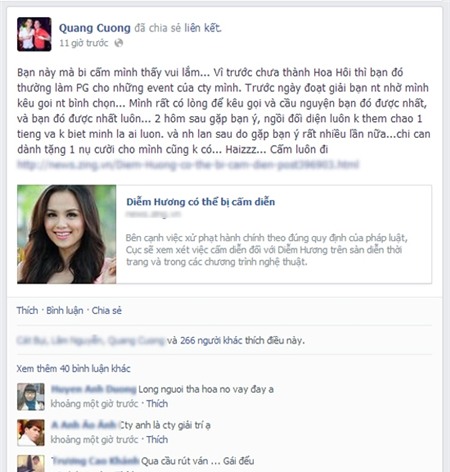Click Bình luận to comment
The height and width of the screenshot is (472, 450).
[65, 311]
